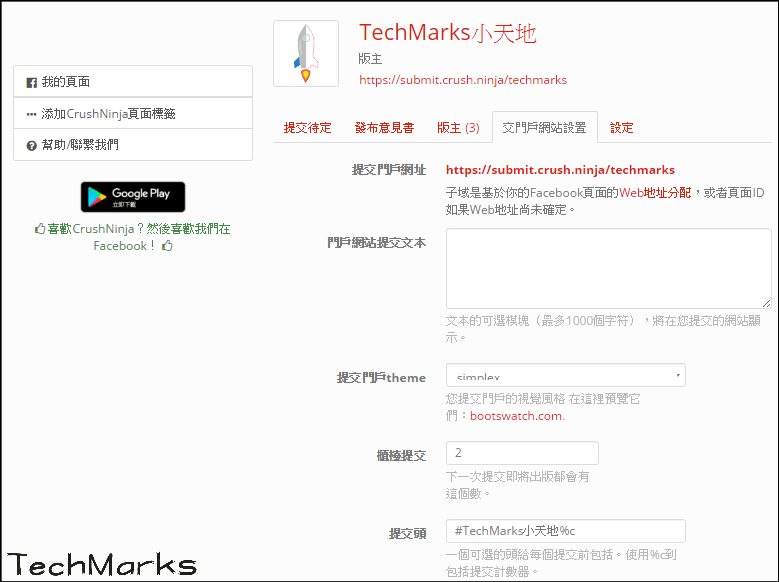
Task: Click the ellipsis icon beside 添加CrushNinja頁面標籤
Action: click(31, 114)
